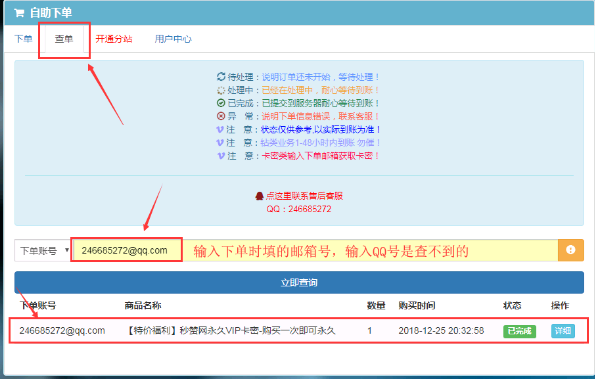The image size is (595, 380).
Task: Click the shopping cart icon in header
Action: coord(19,13)
